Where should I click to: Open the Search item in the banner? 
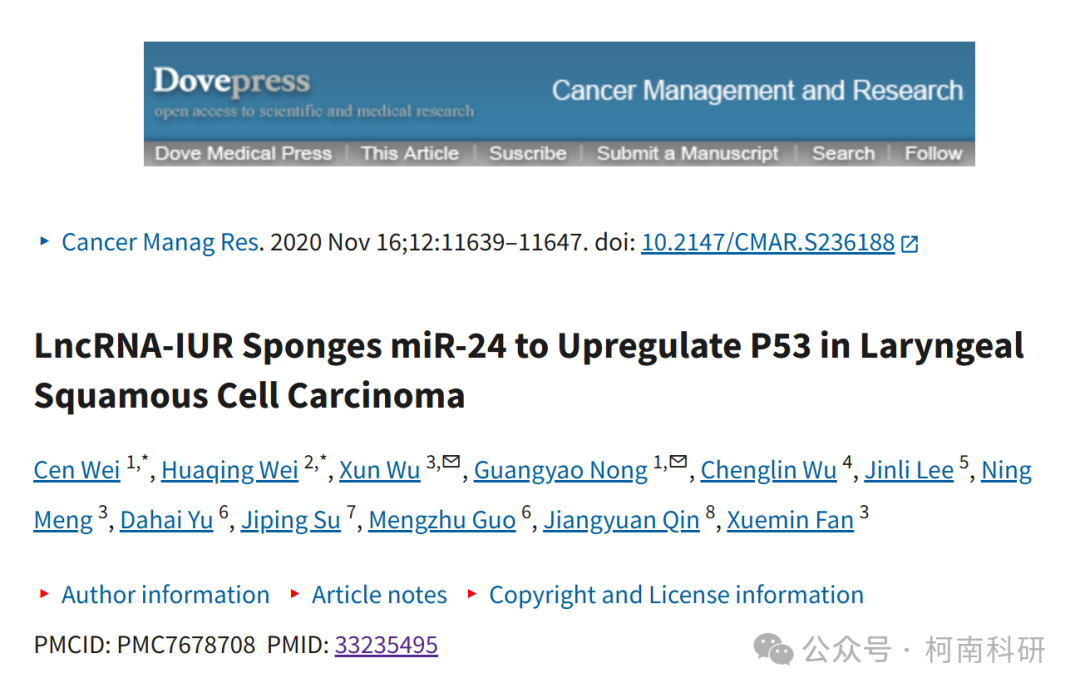(x=843, y=153)
